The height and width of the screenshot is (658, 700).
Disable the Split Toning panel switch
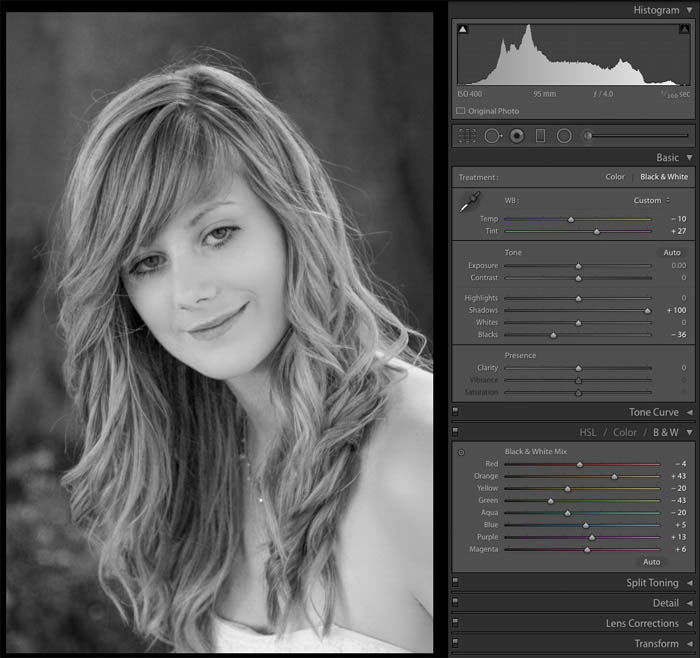tap(456, 581)
